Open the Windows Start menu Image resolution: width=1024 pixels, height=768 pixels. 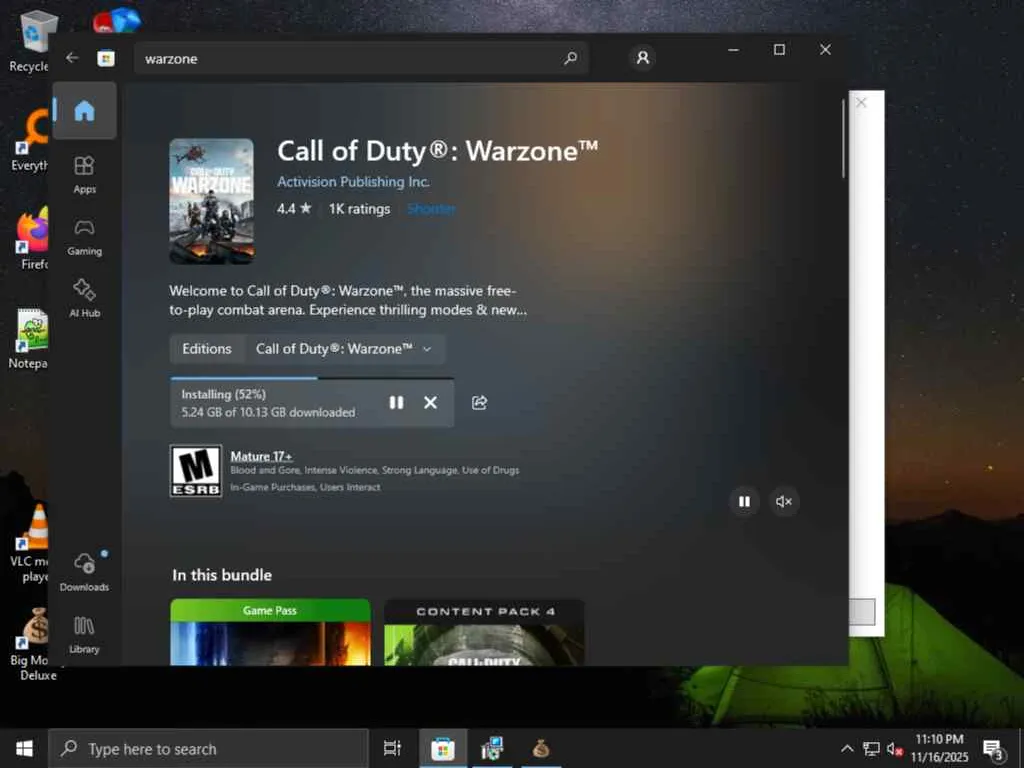pyautogui.click(x=24, y=748)
